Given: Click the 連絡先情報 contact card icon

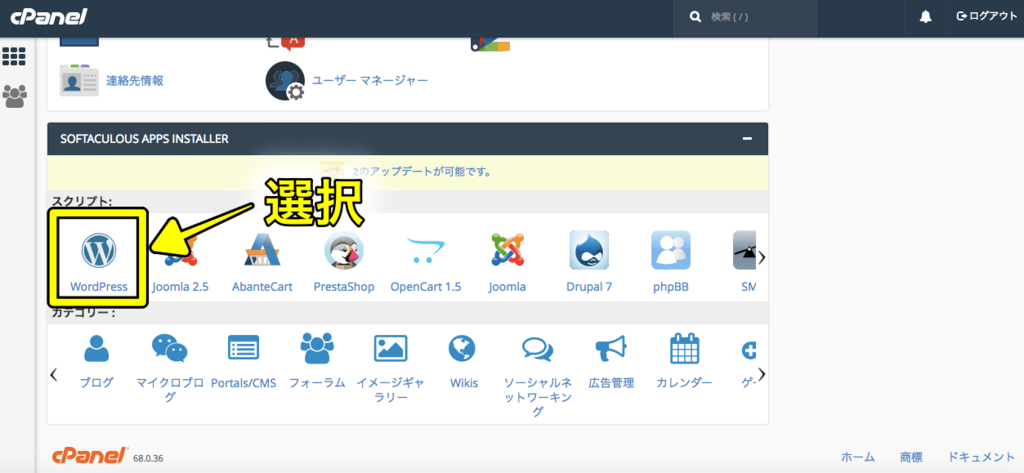Looking at the screenshot, I should point(79,80).
